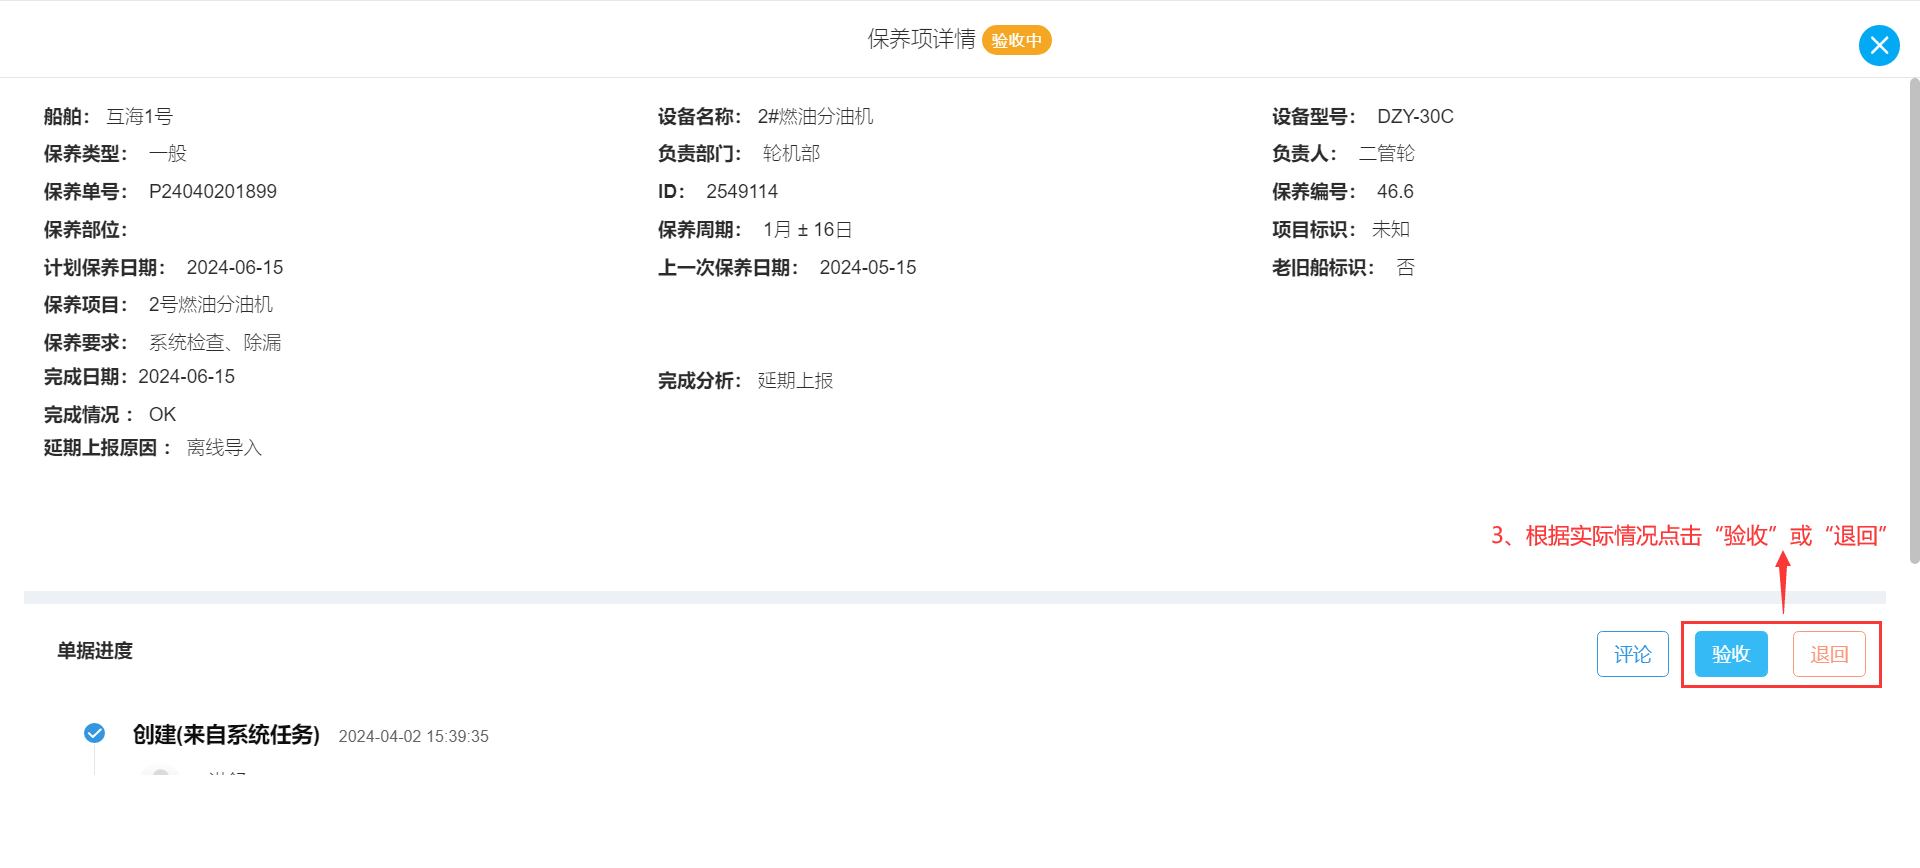The image size is (1920, 868).
Task: Click old ship flag value 否
Action: [1405, 267]
